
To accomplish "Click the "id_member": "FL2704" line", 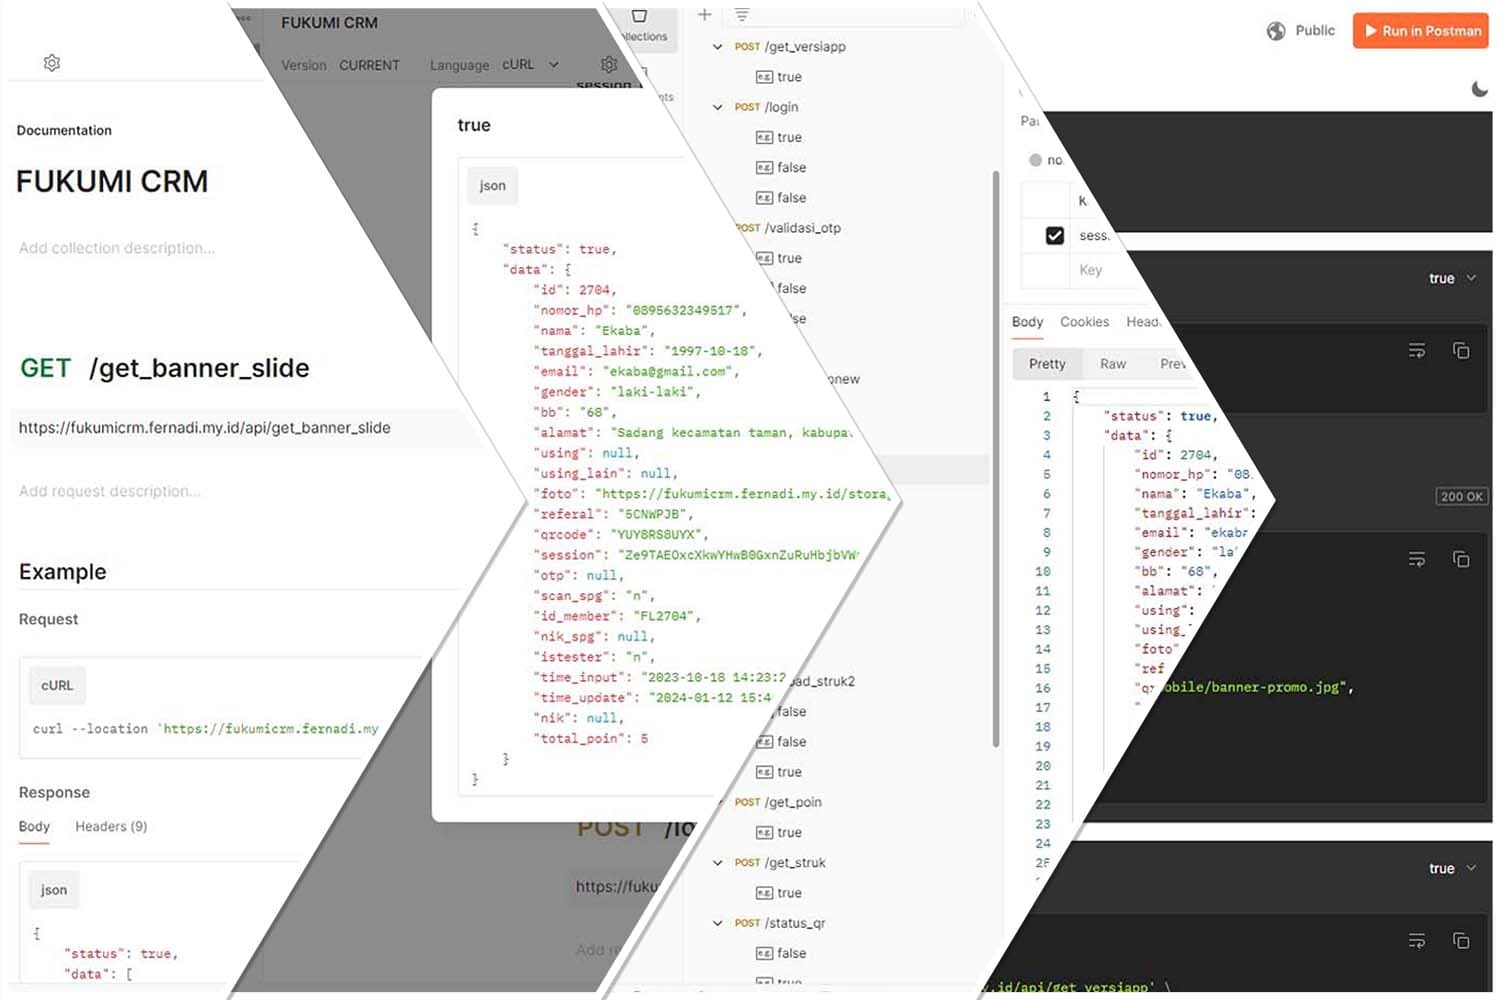I will click(x=617, y=616).
